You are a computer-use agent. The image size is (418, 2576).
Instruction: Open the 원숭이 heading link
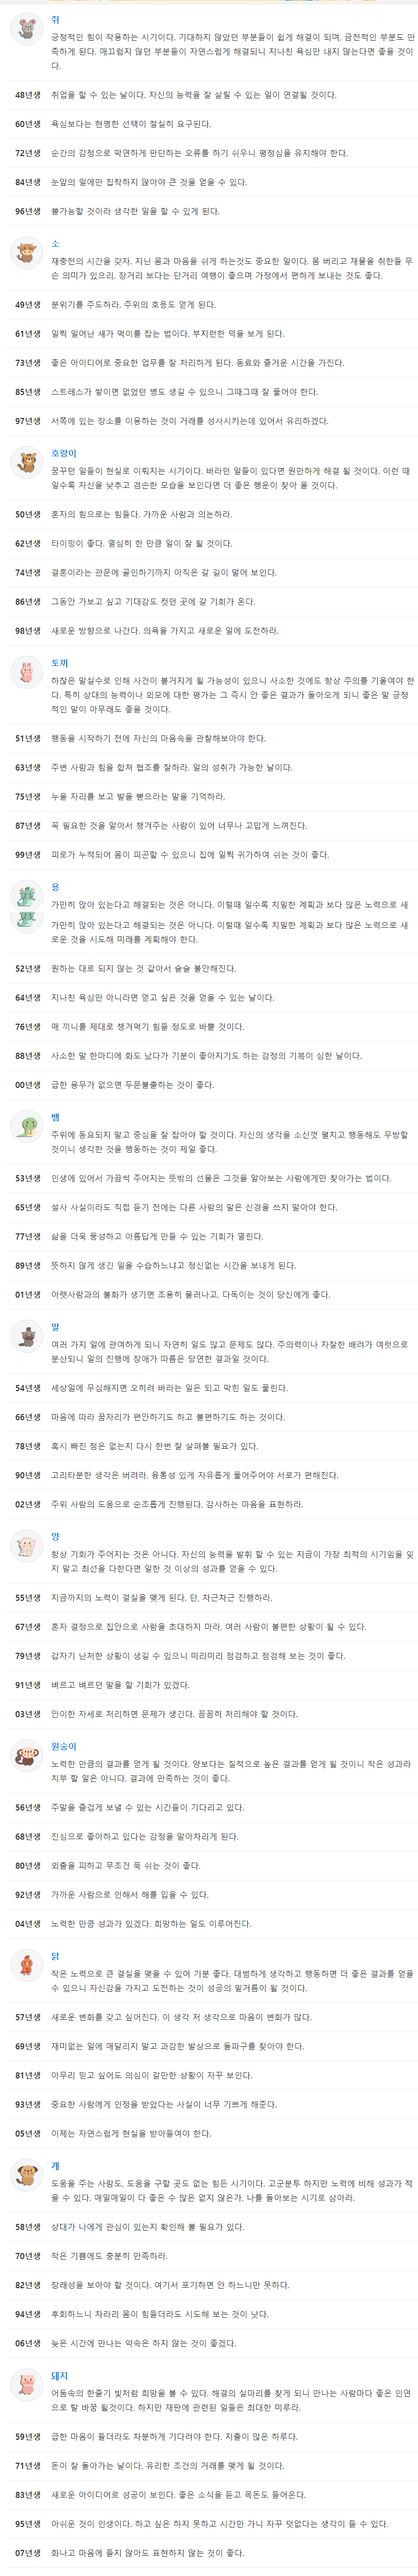(64, 1746)
